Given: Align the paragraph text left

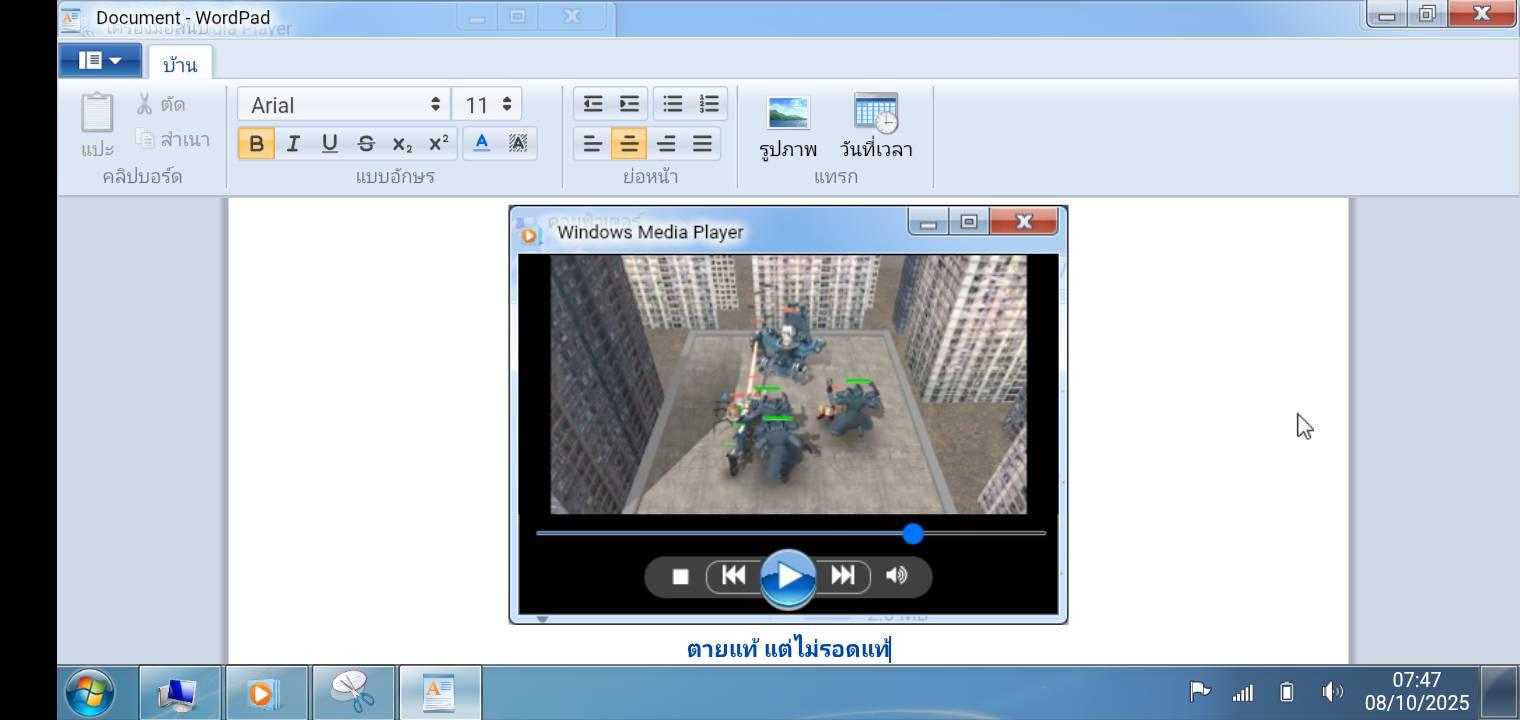Looking at the screenshot, I should pyautogui.click(x=593, y=144).
